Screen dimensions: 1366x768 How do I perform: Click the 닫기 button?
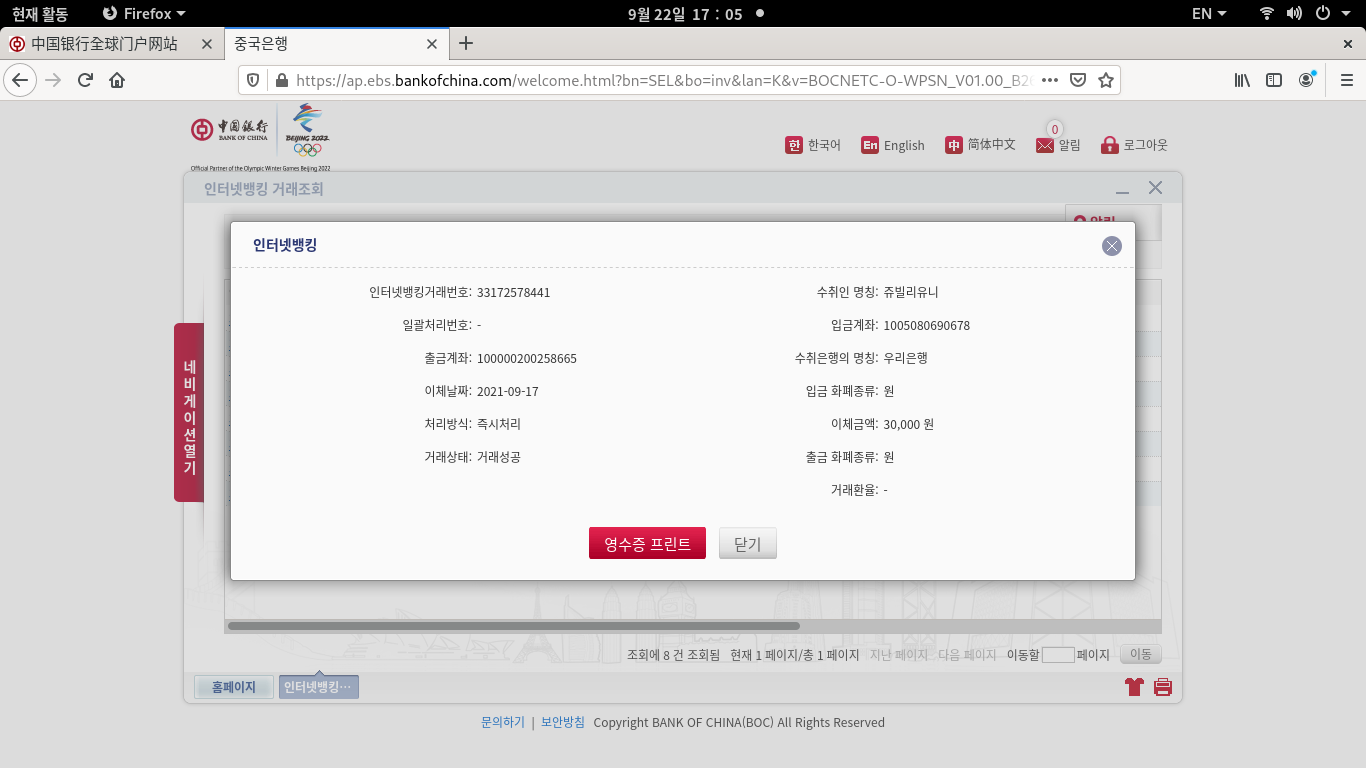(x=747, y=543)
